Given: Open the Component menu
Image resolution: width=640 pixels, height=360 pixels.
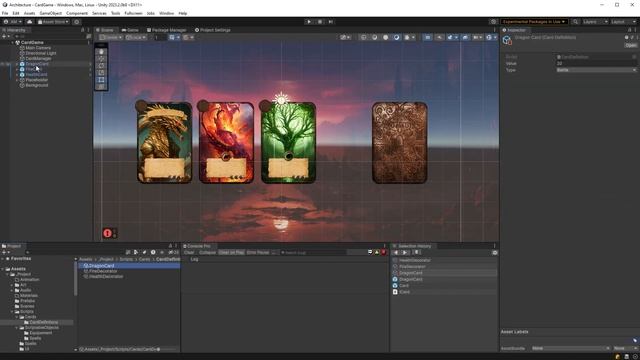Looking at the screenshot, I should [x=77, y=13].
